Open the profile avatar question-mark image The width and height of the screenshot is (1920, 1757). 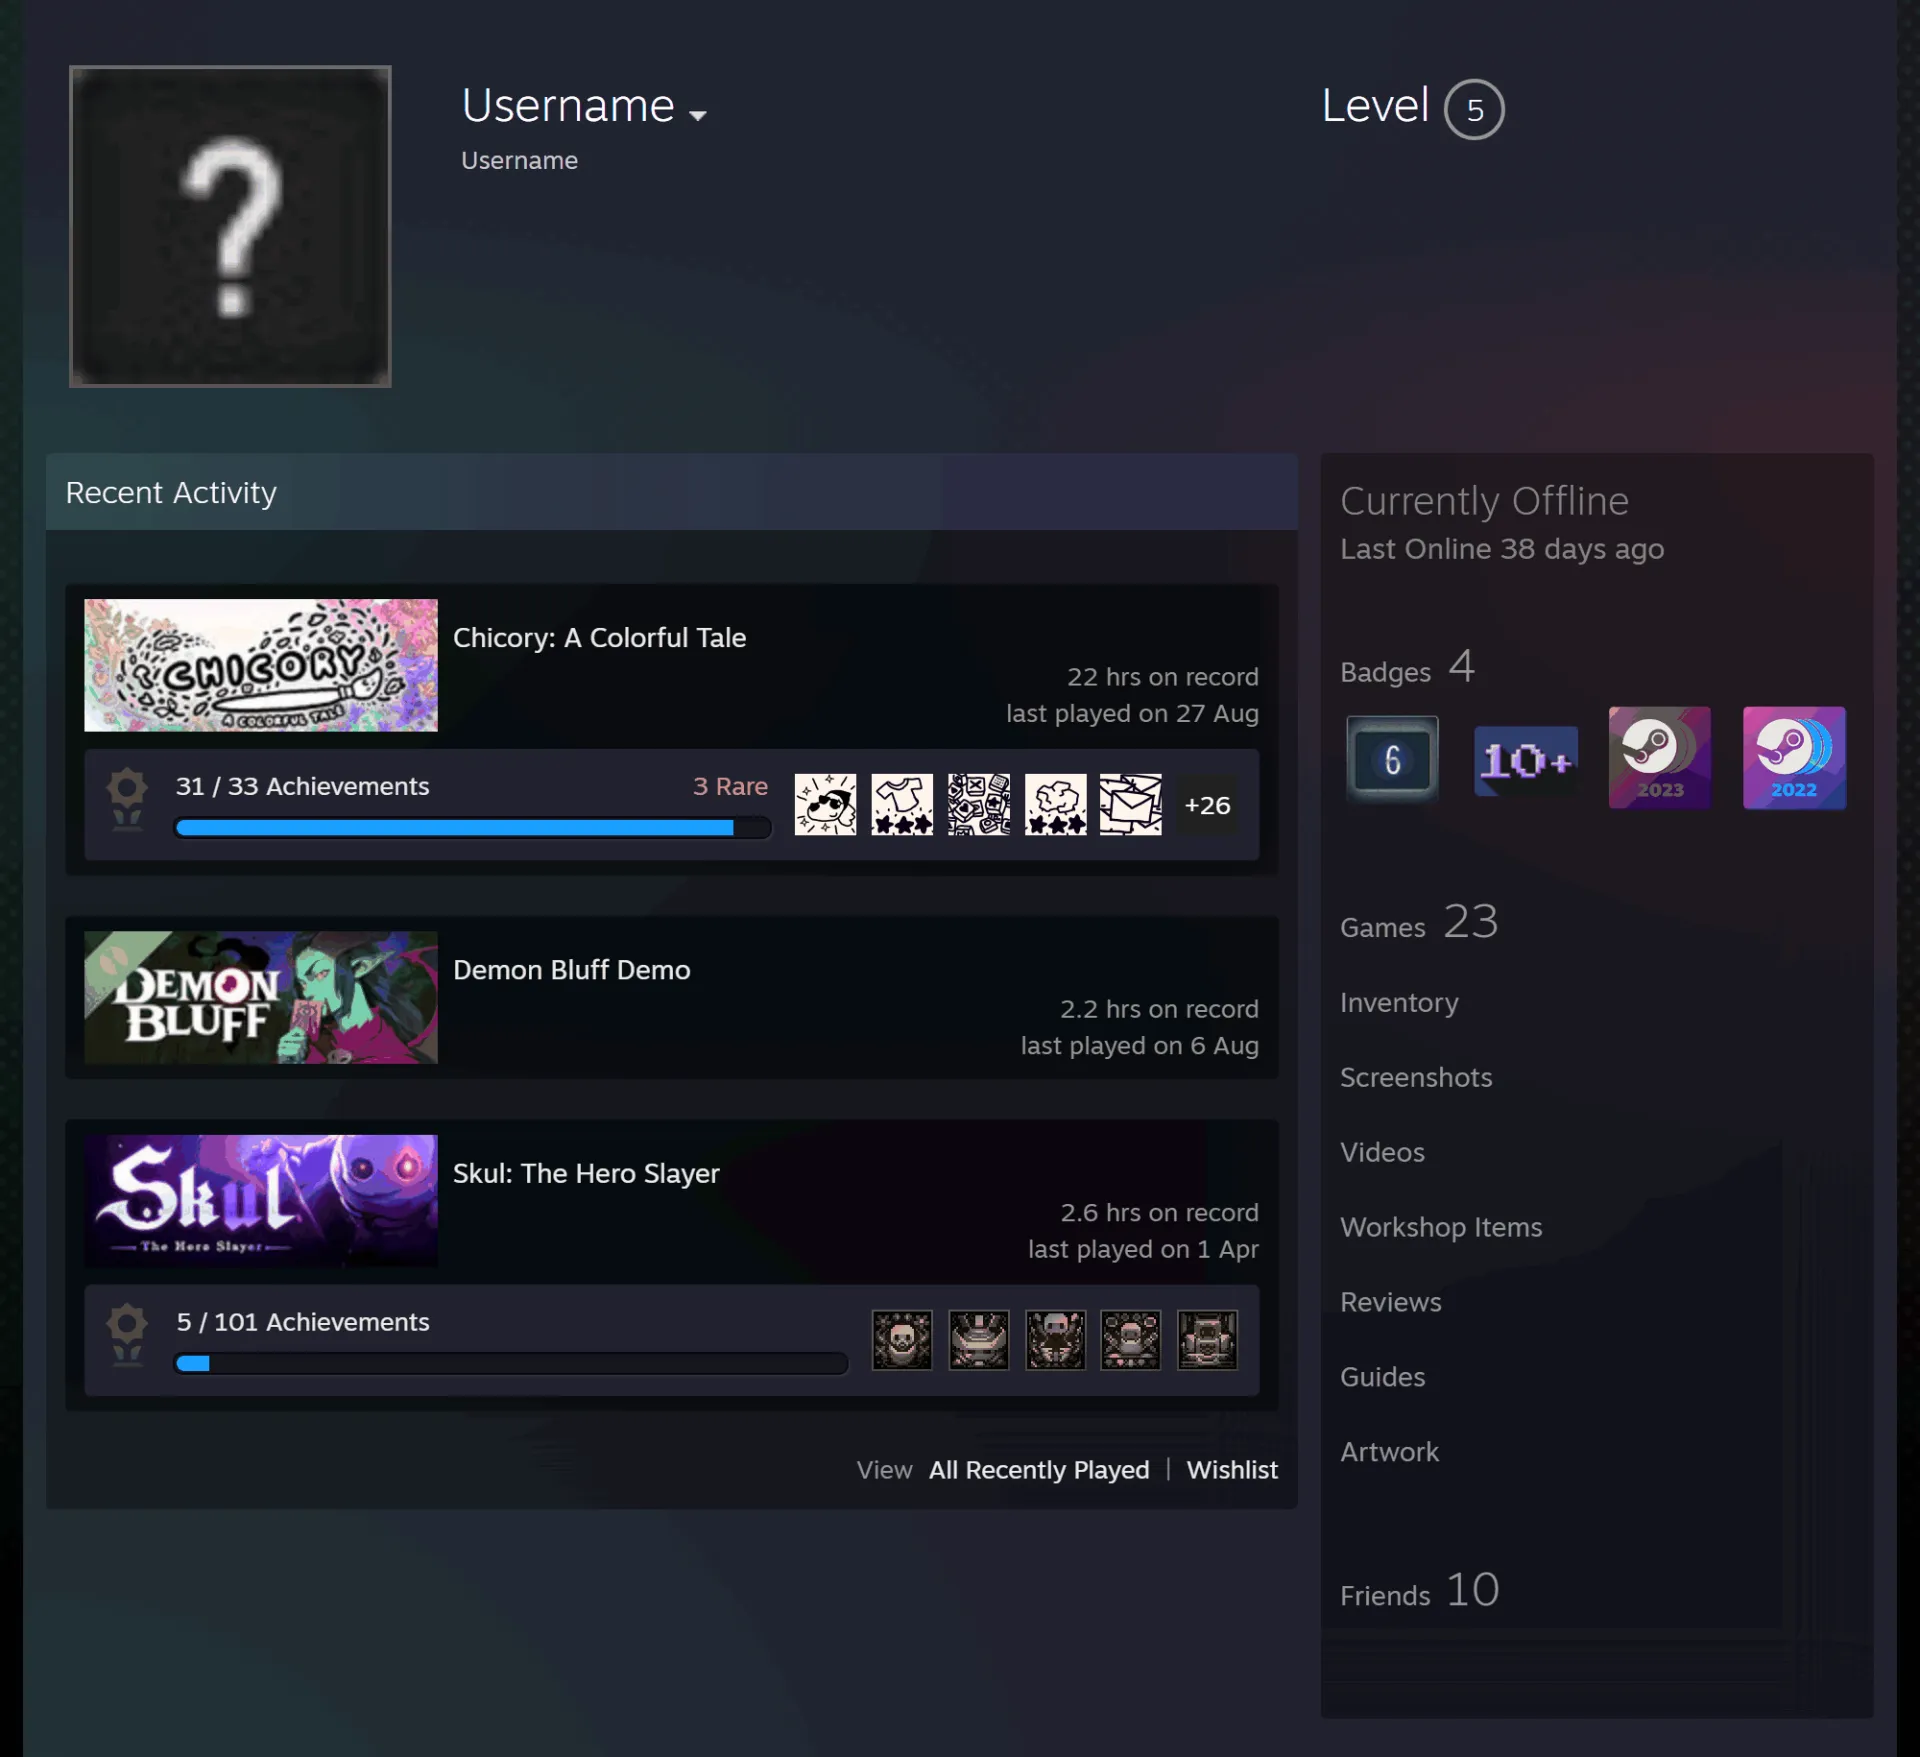click(x=230, y=226)
